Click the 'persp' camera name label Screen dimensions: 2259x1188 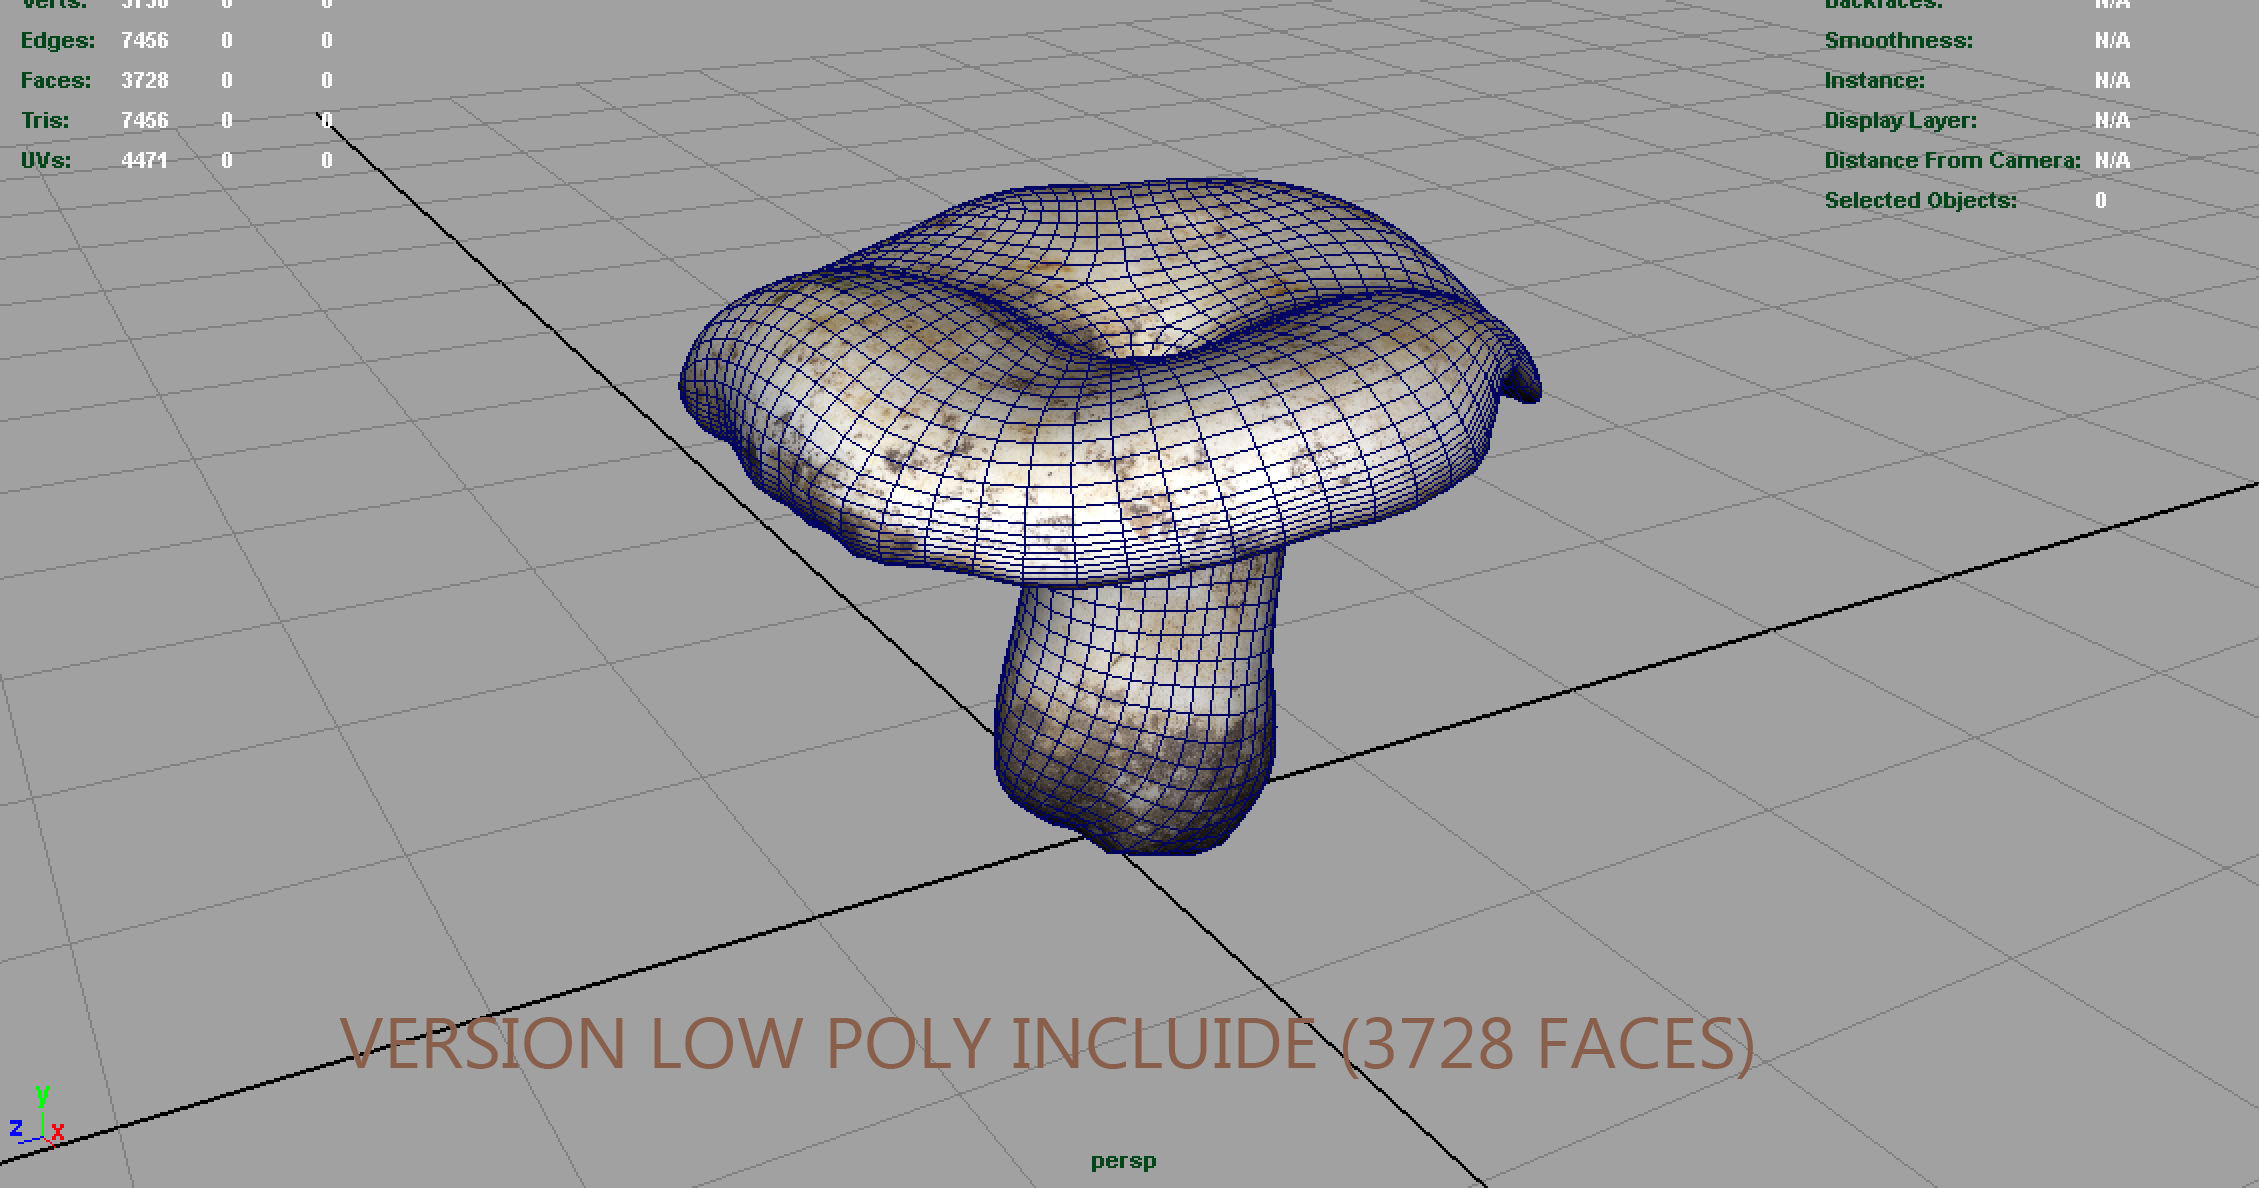tap(1123, 1162)
